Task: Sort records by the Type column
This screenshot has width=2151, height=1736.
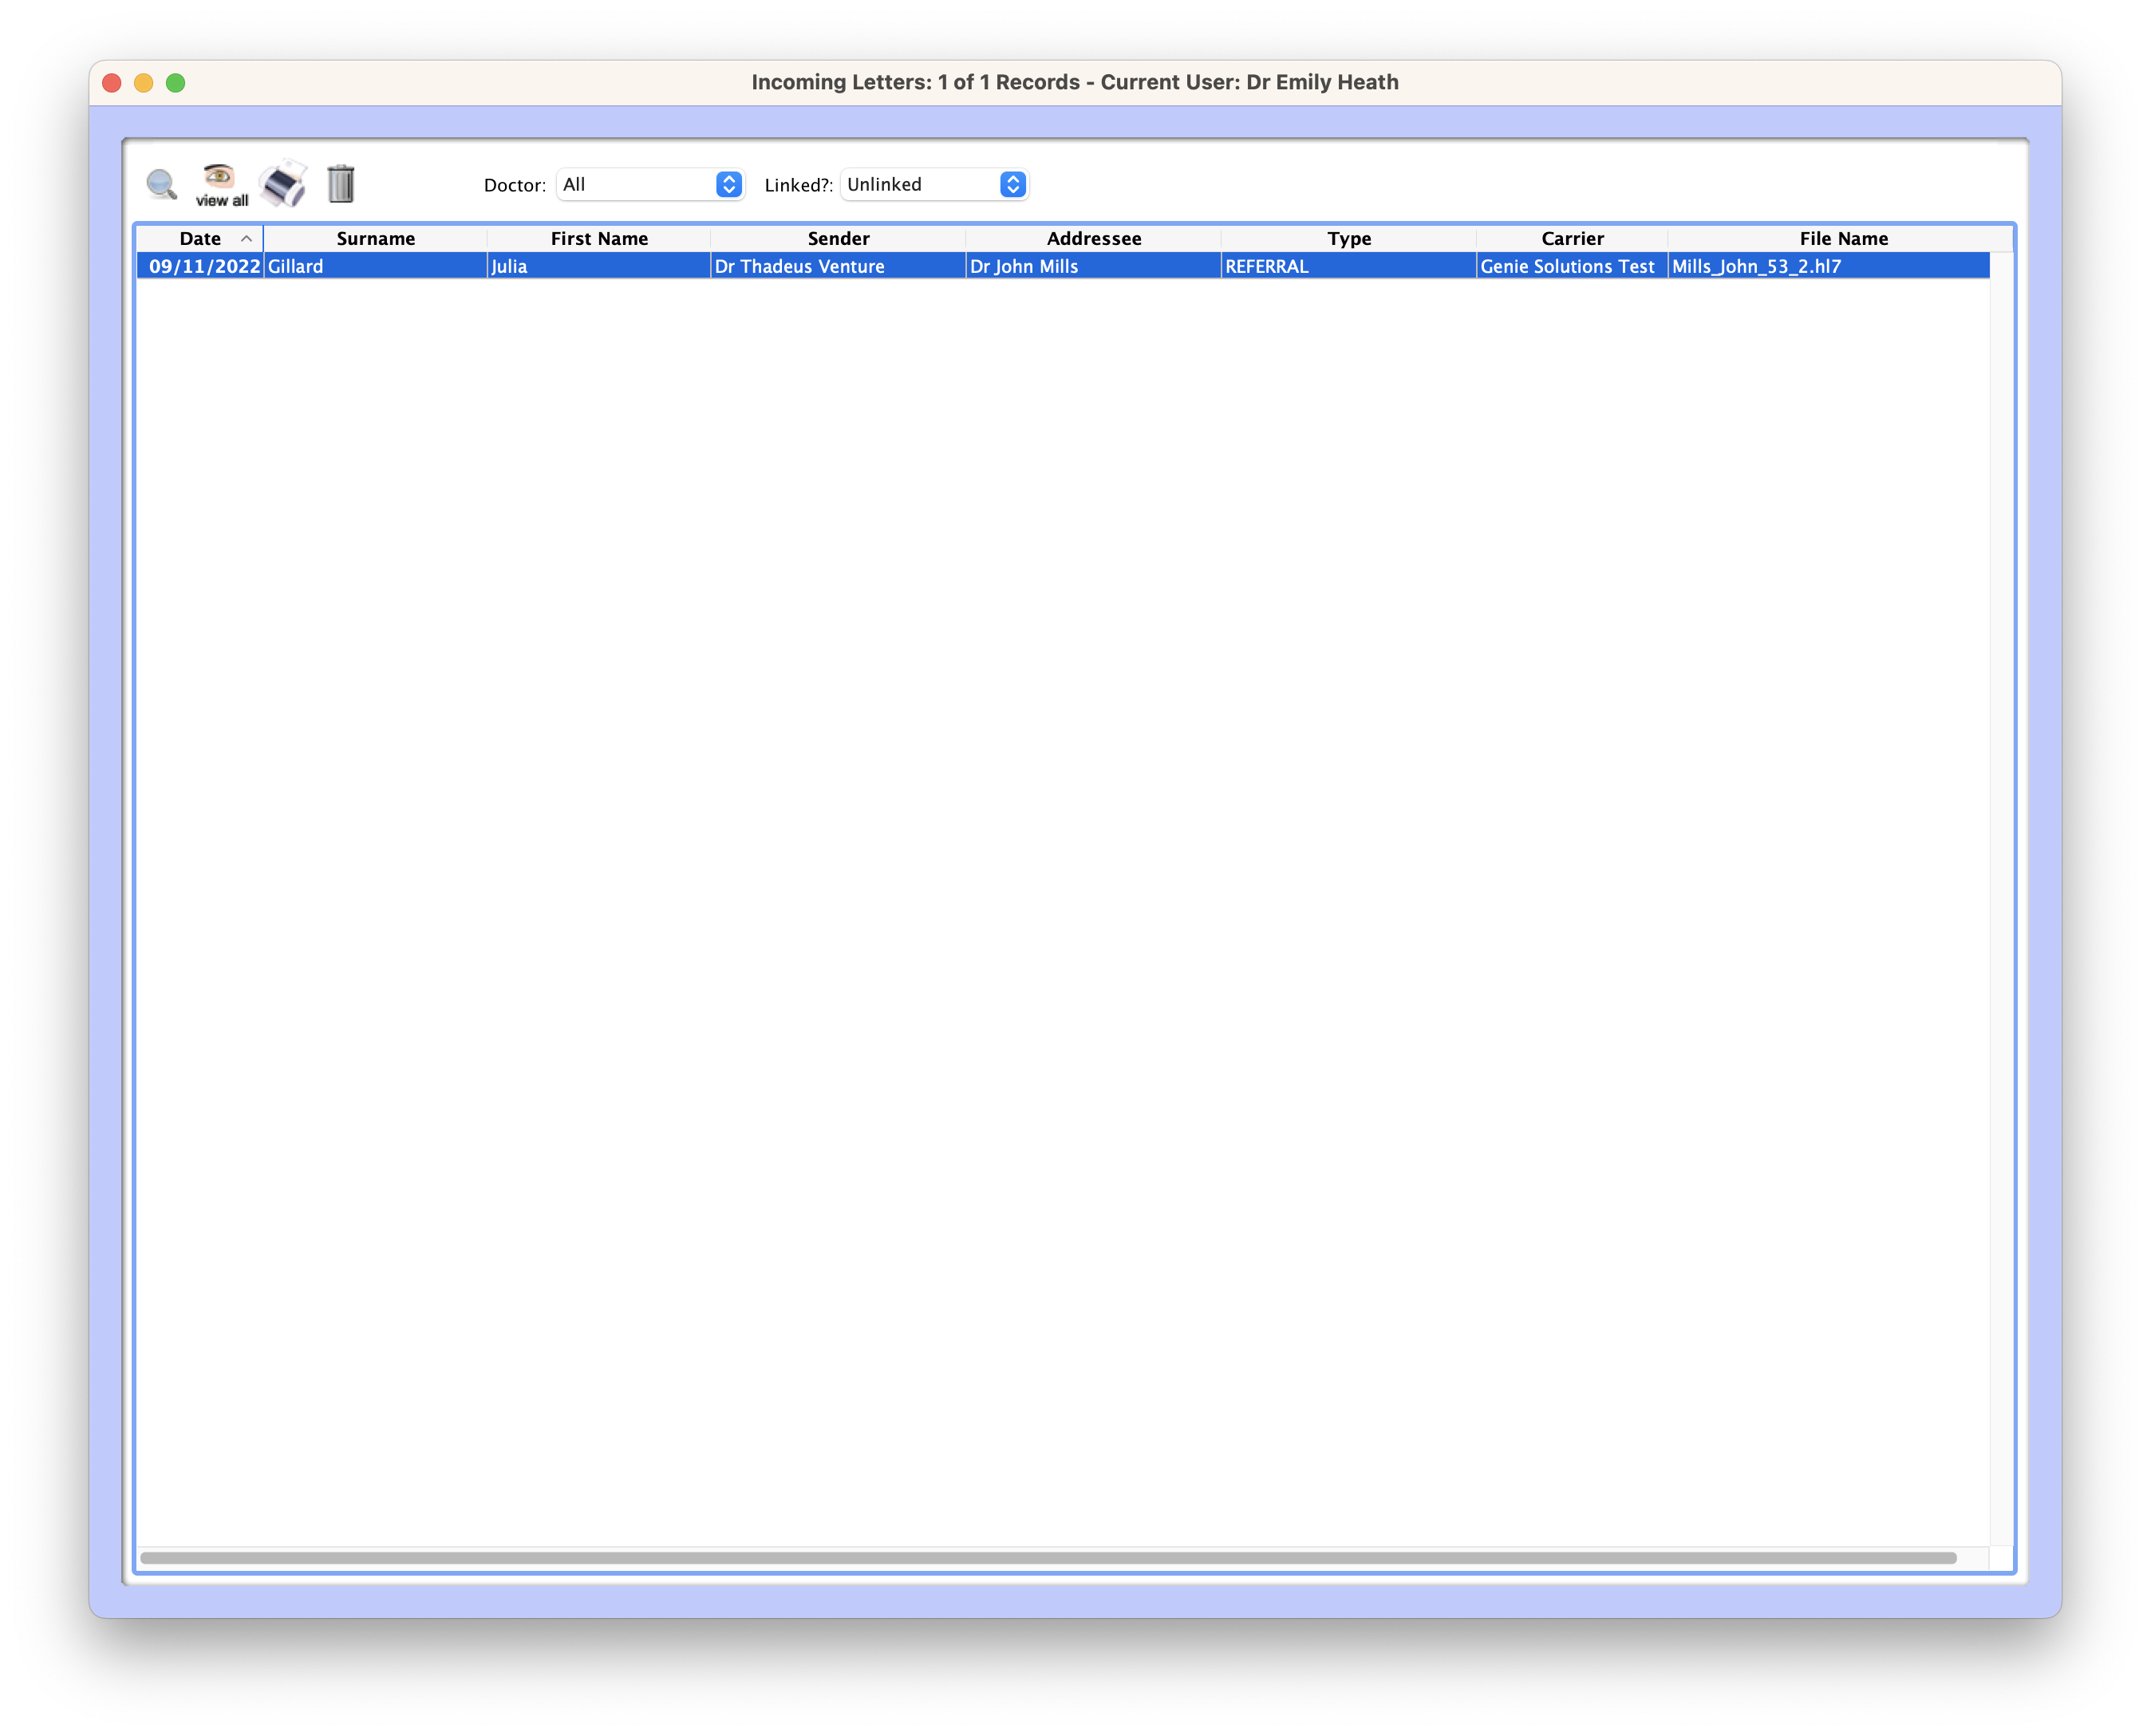Action: pyautogui.click(x=1348, y=238)
